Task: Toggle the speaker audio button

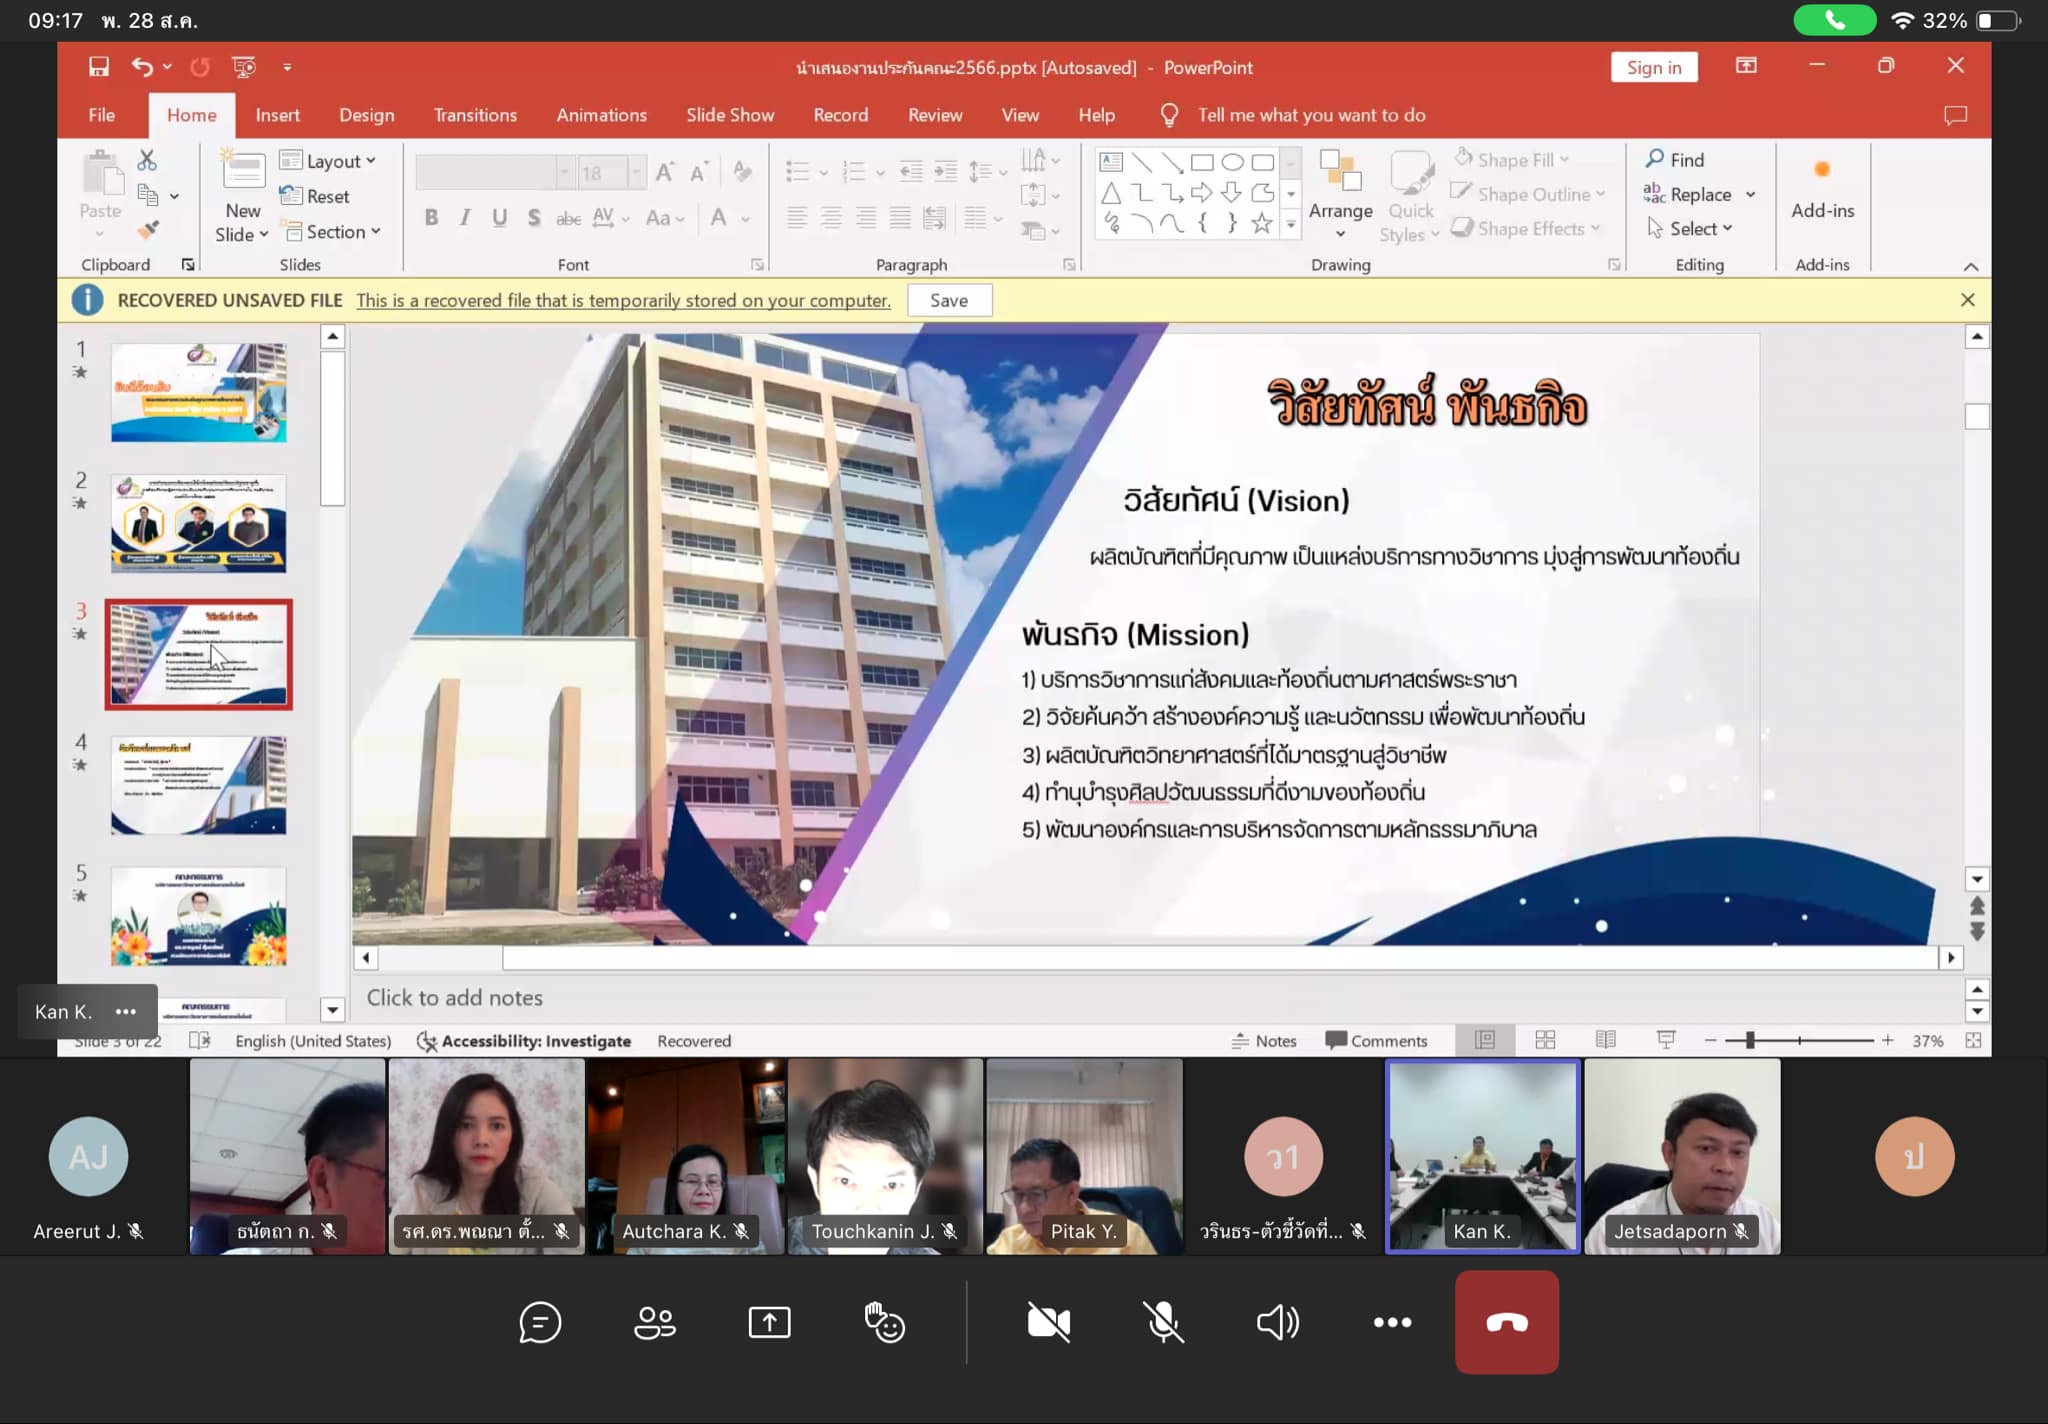Action: [1277, 1323]
